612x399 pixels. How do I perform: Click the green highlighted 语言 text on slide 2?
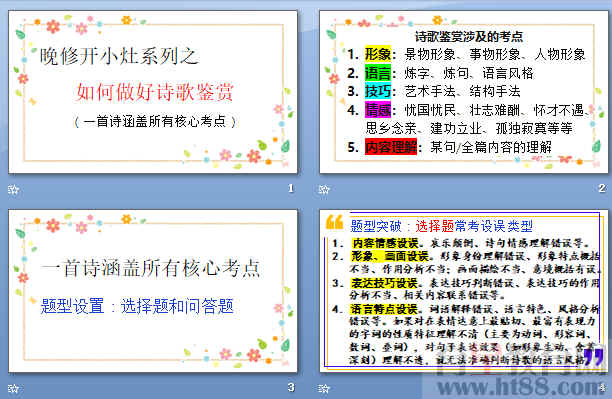(377, 73)
